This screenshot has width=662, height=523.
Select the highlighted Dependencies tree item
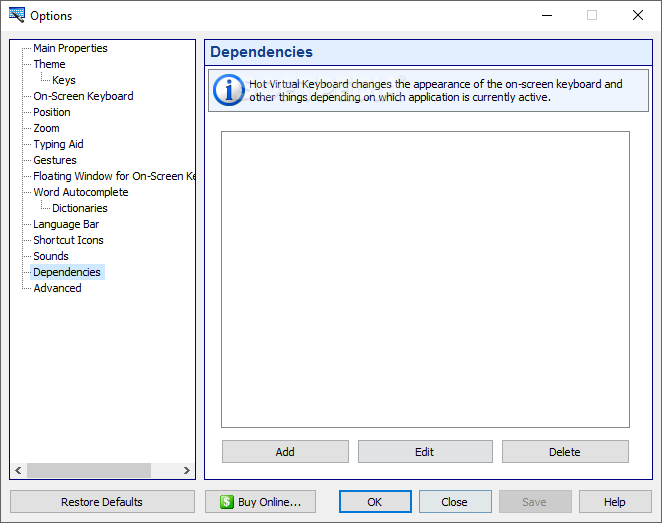tap(67, 272)
